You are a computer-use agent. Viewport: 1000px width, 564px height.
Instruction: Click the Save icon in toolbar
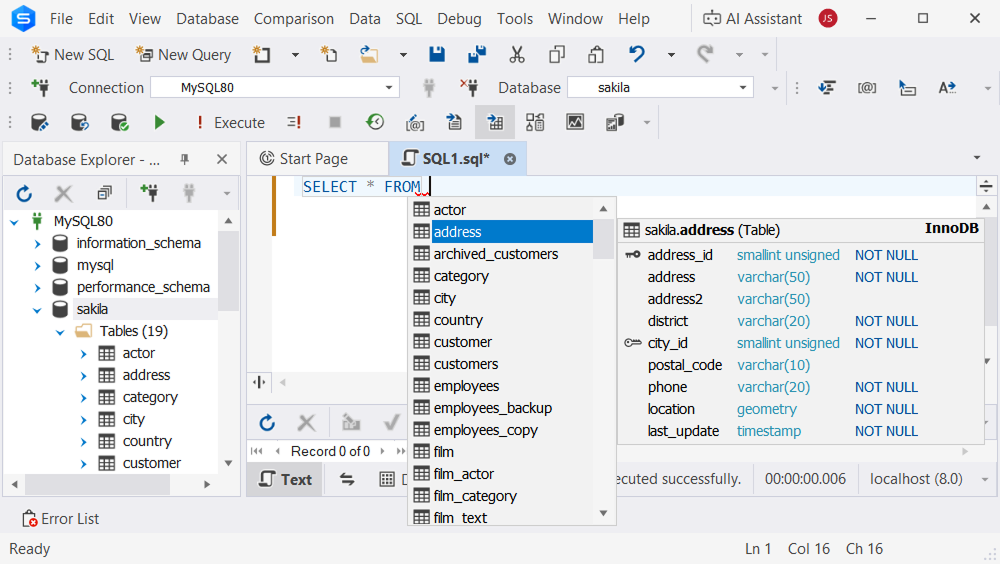(x=437, y=54)
